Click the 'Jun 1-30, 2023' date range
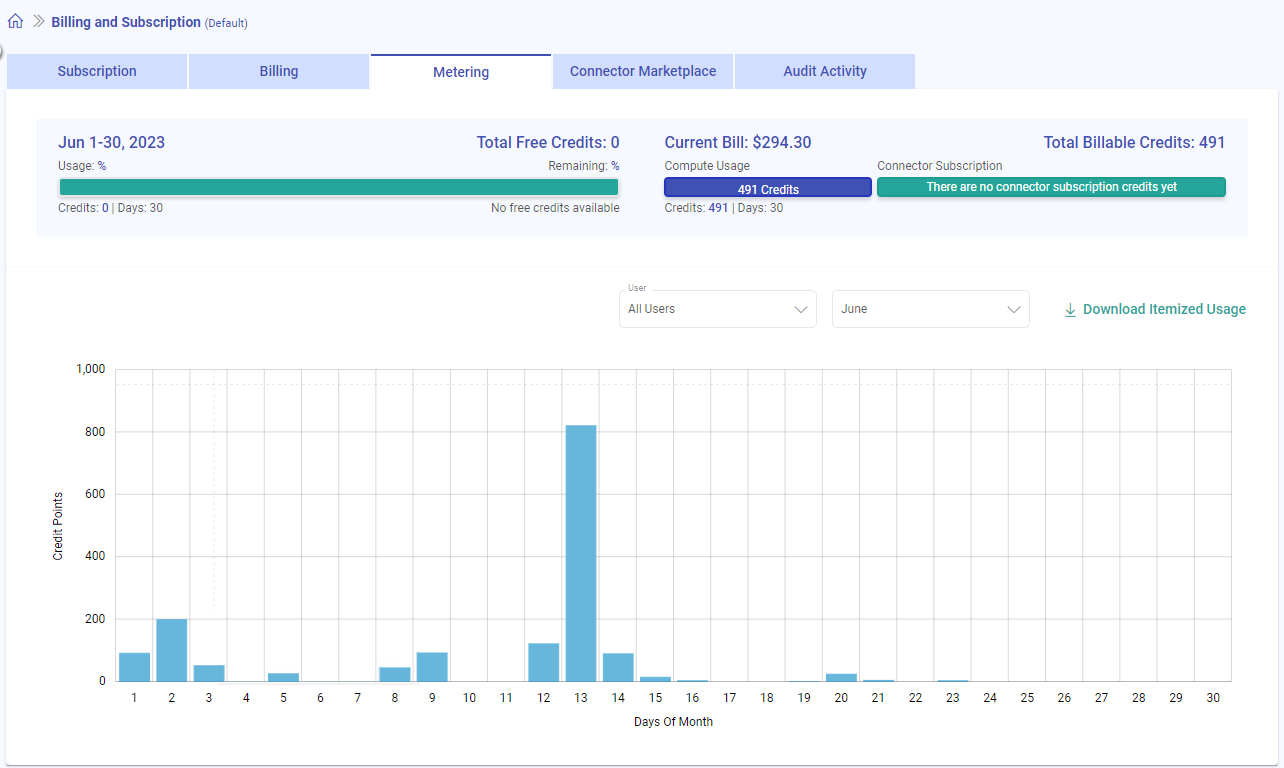1284x768 pixels. [x=112, y=143]
